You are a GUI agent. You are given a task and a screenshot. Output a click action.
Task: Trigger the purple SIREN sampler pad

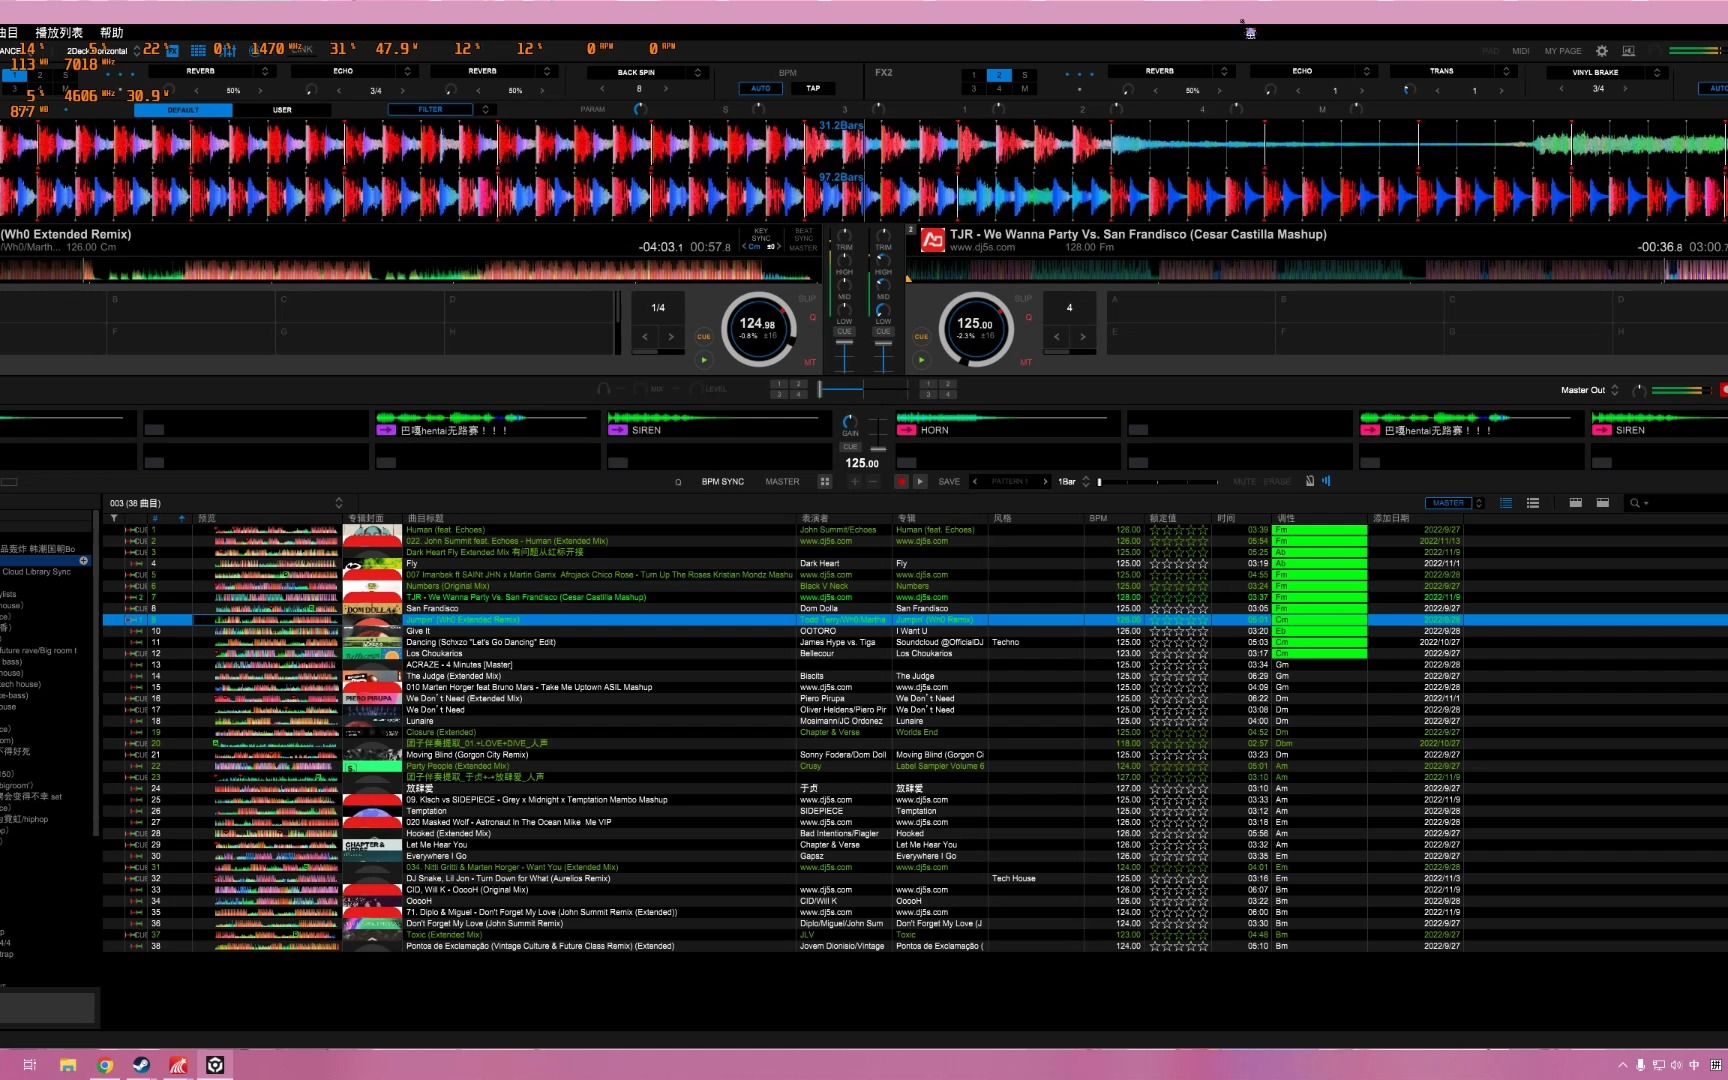pyautogui.click(x=617, y=430)
